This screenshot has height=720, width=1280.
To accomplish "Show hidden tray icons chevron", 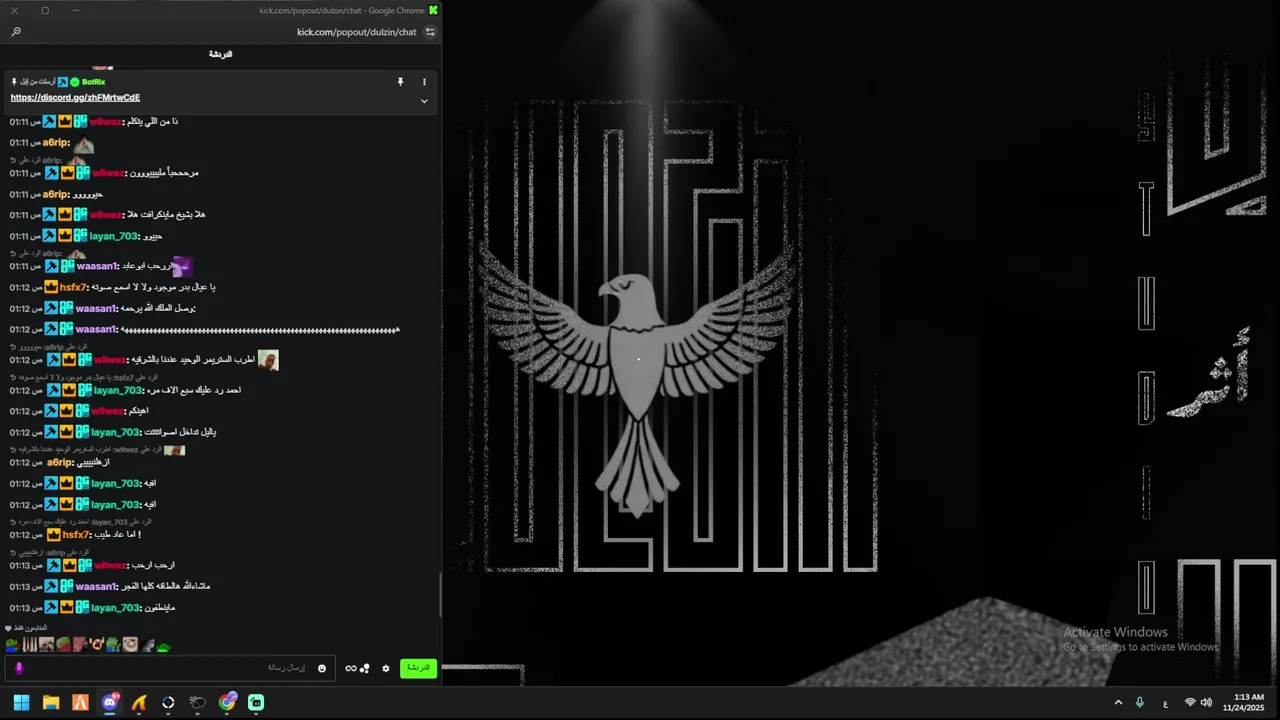I will point(1118,703).
